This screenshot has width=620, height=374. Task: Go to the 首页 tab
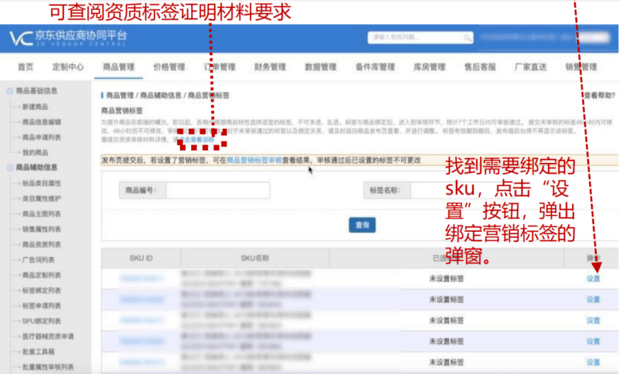click(x=26, y=67)
